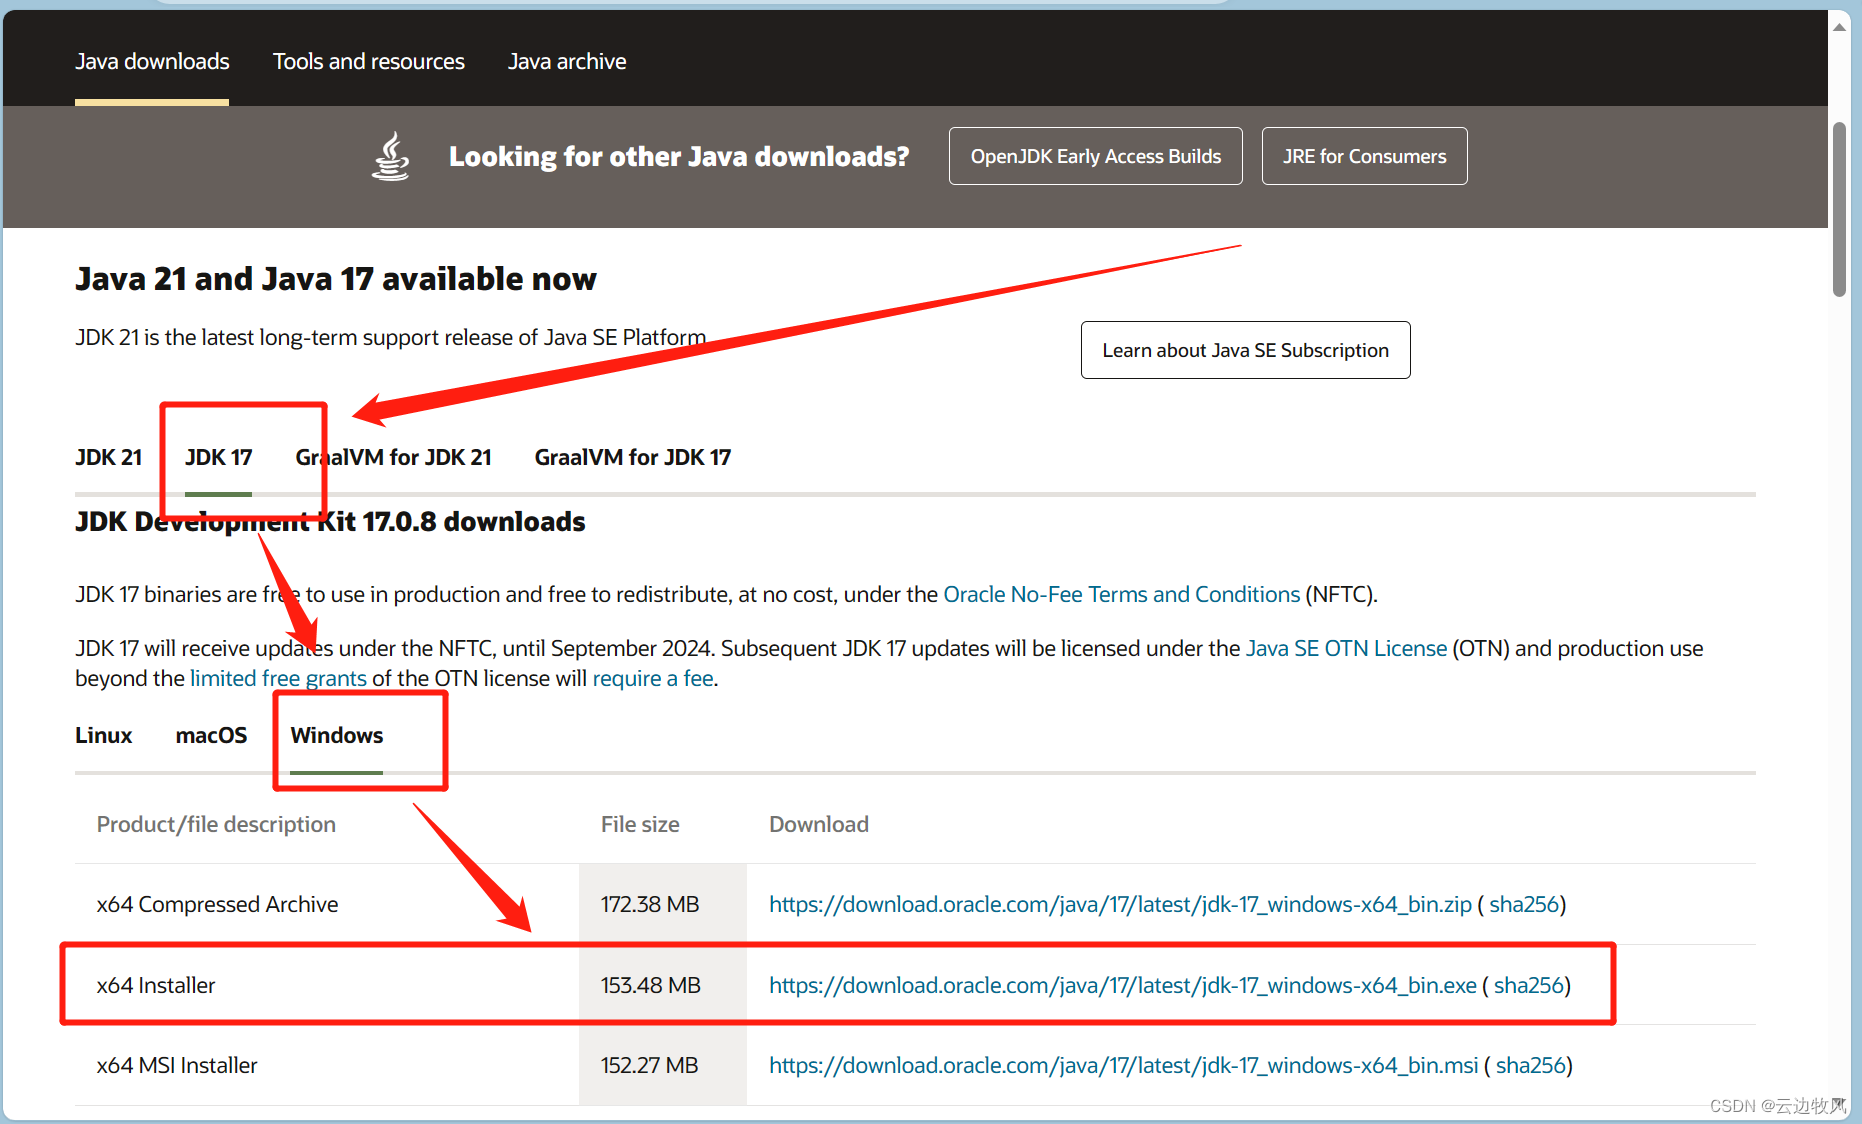Download the jdk-17 windows-x64 msi installer

pos(1124,1065)
